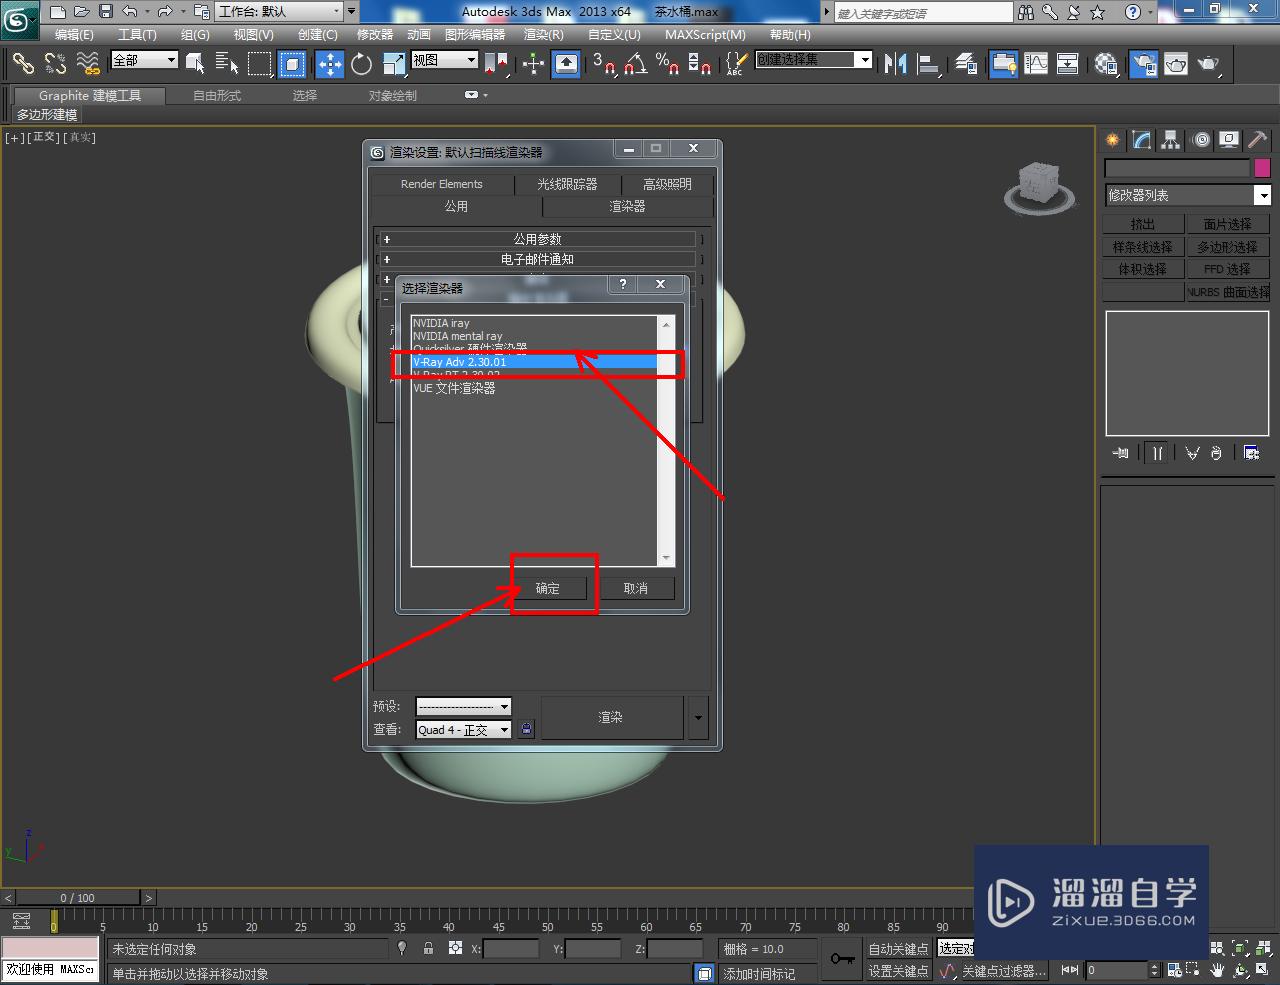Switch to 高级照明 tab
Screen dimensions: 1280x985
[667, 184]
